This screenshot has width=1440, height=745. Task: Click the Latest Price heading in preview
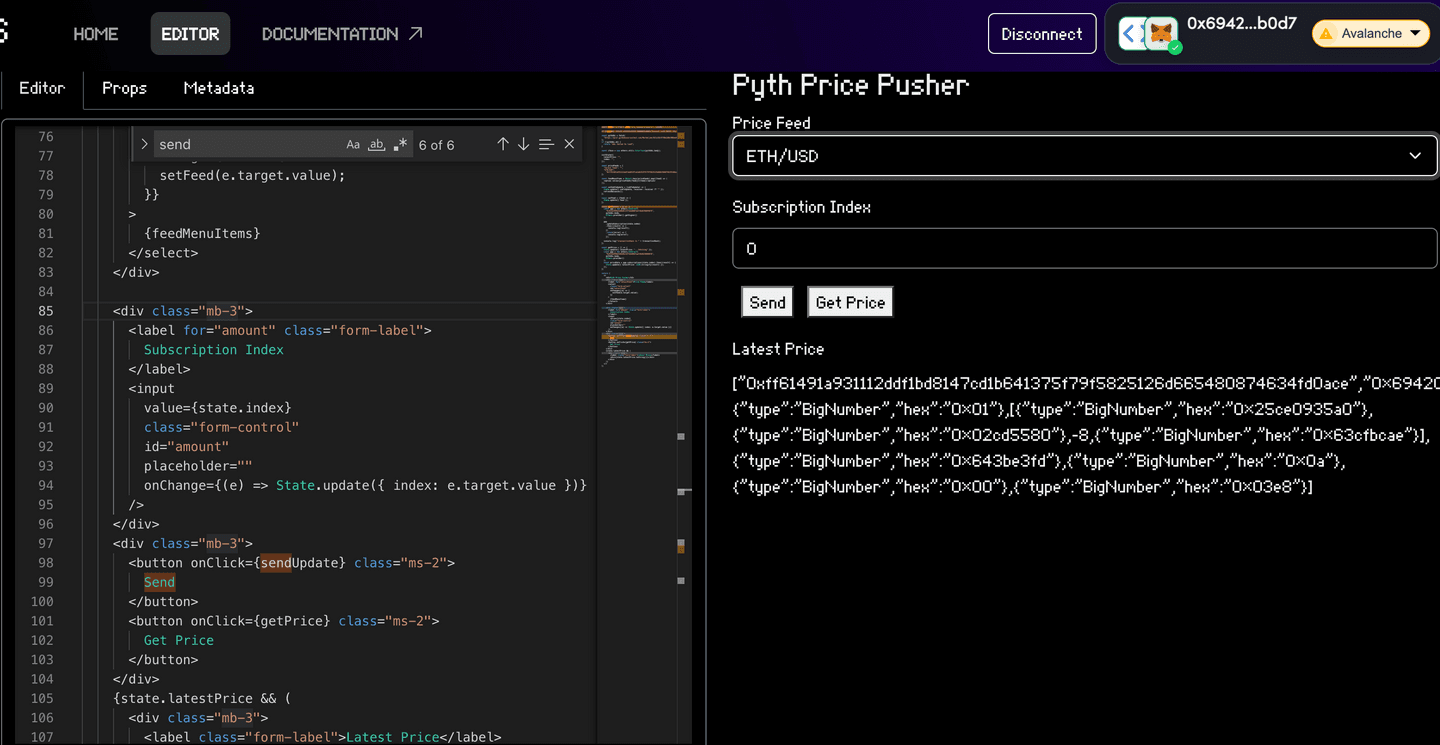tap(778, 349)
